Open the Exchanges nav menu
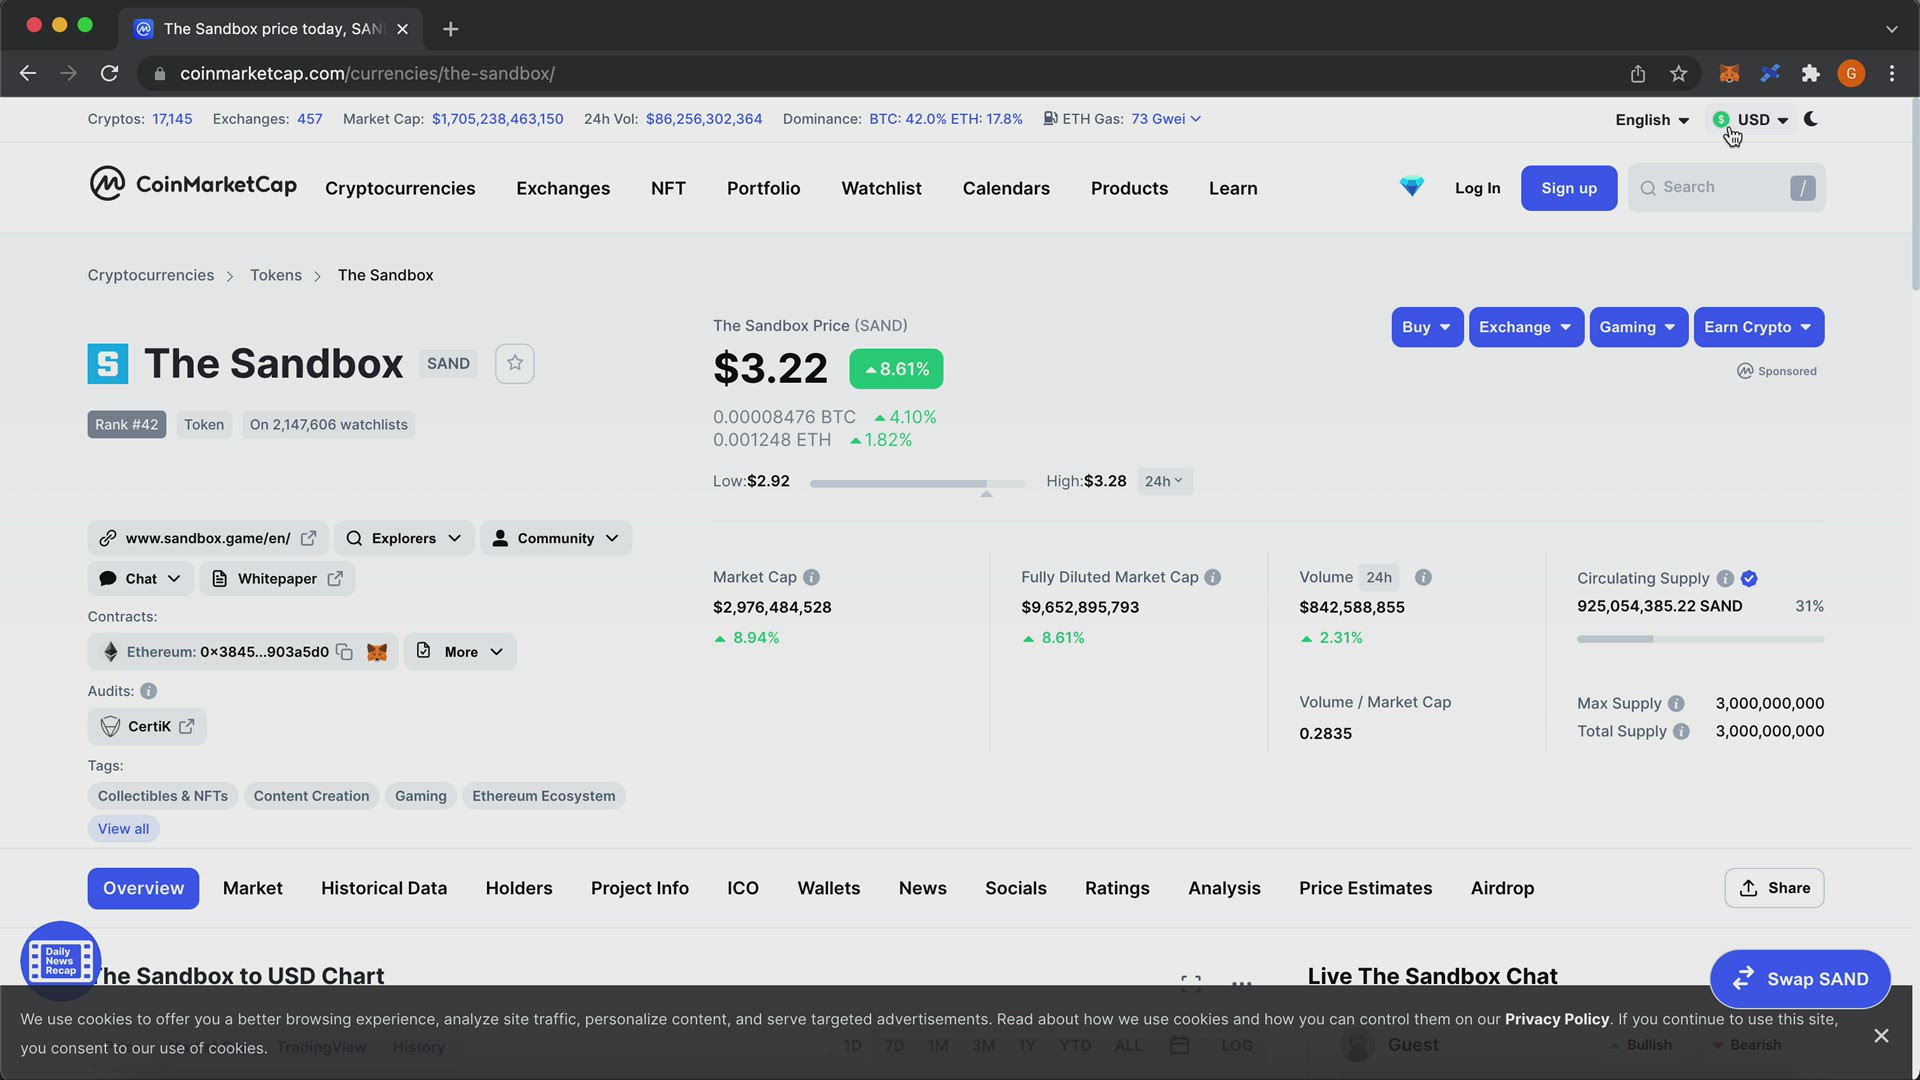The image size is (1920, 1080). 563,188
